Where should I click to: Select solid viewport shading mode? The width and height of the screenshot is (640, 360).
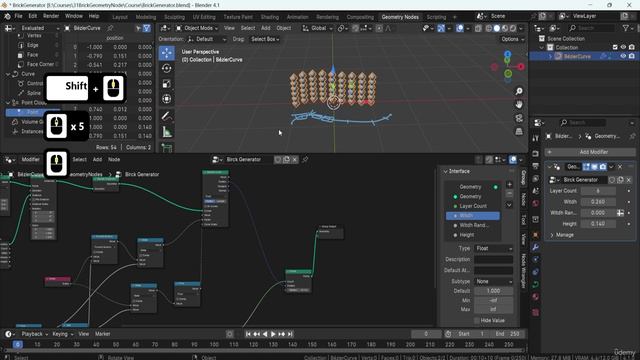(x=497, y=28)
